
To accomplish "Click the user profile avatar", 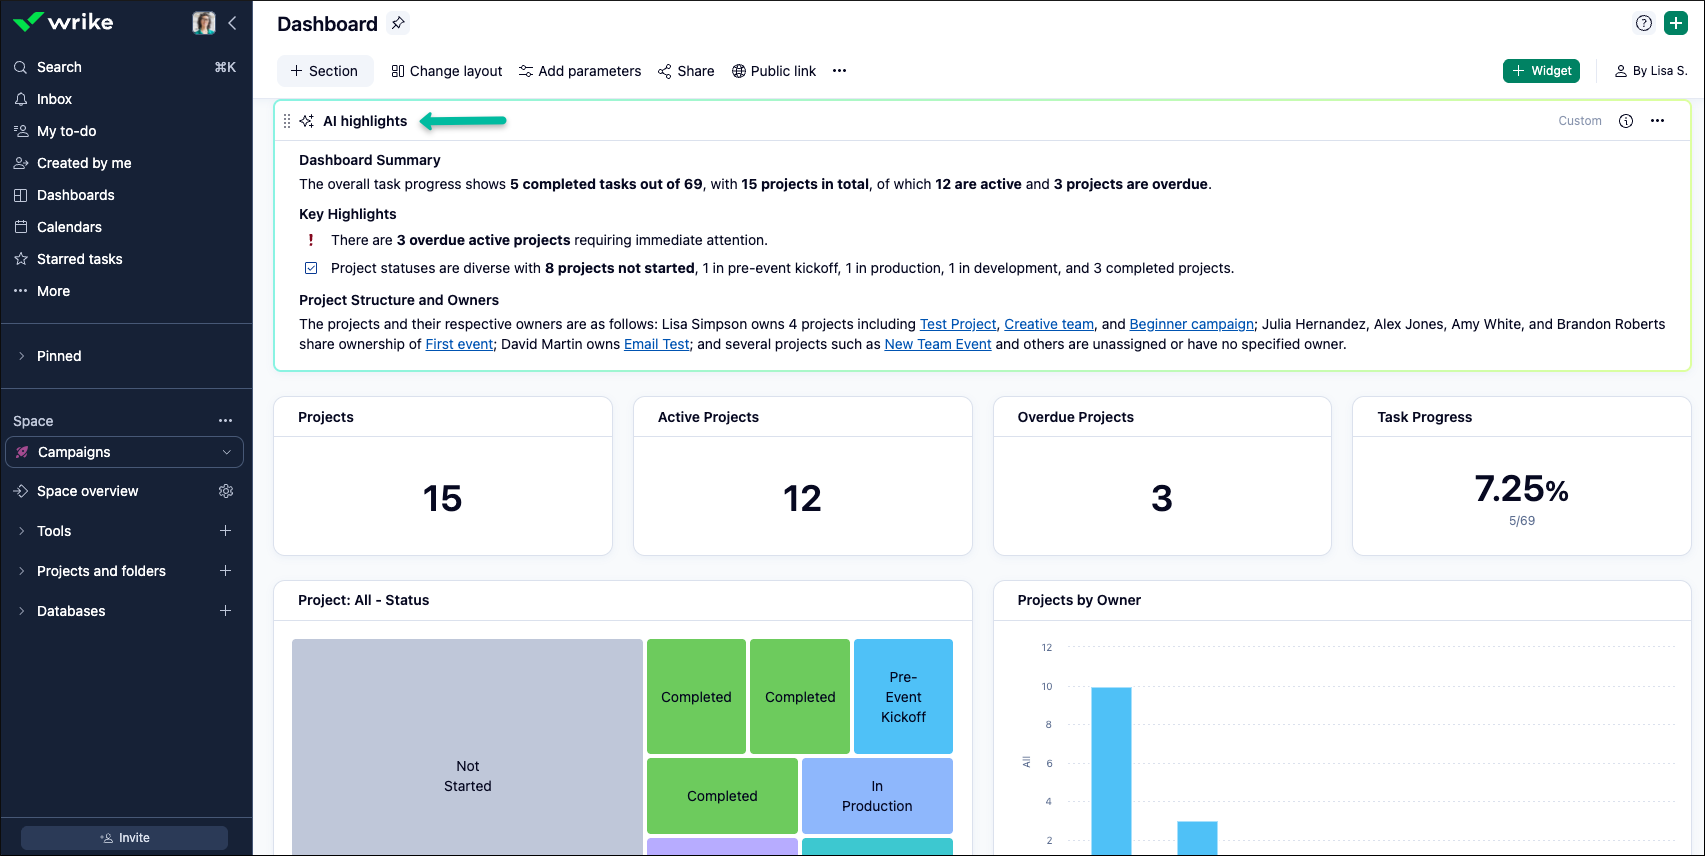I will [203, 23].
